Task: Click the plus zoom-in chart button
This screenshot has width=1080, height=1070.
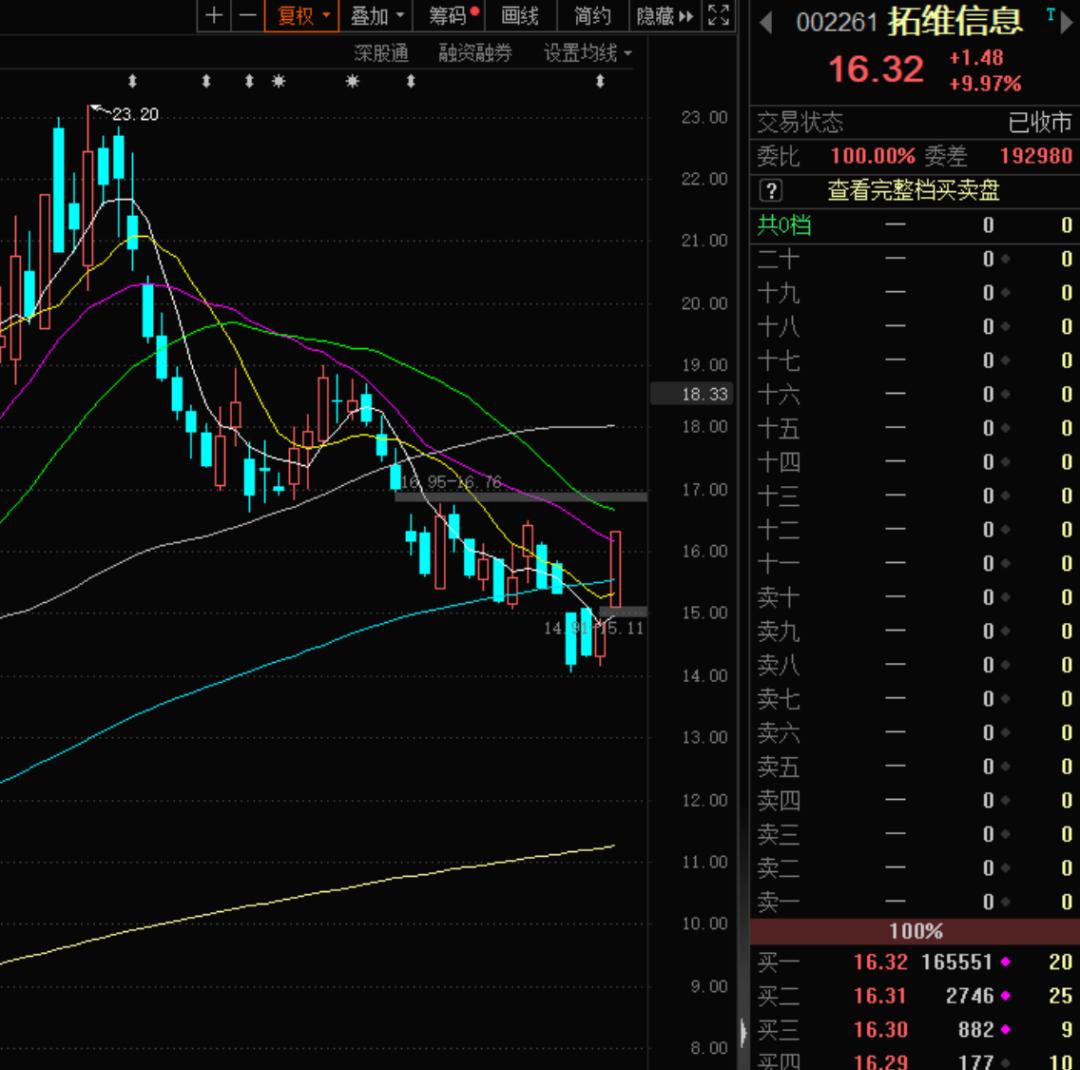Action: click(x=214, y=16)
